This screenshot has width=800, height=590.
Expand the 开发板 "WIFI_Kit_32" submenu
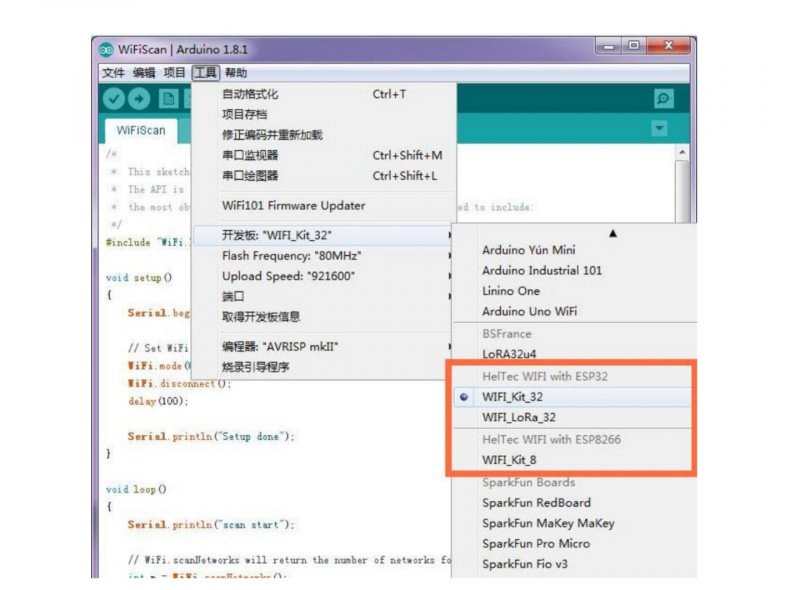click(323, 235)
